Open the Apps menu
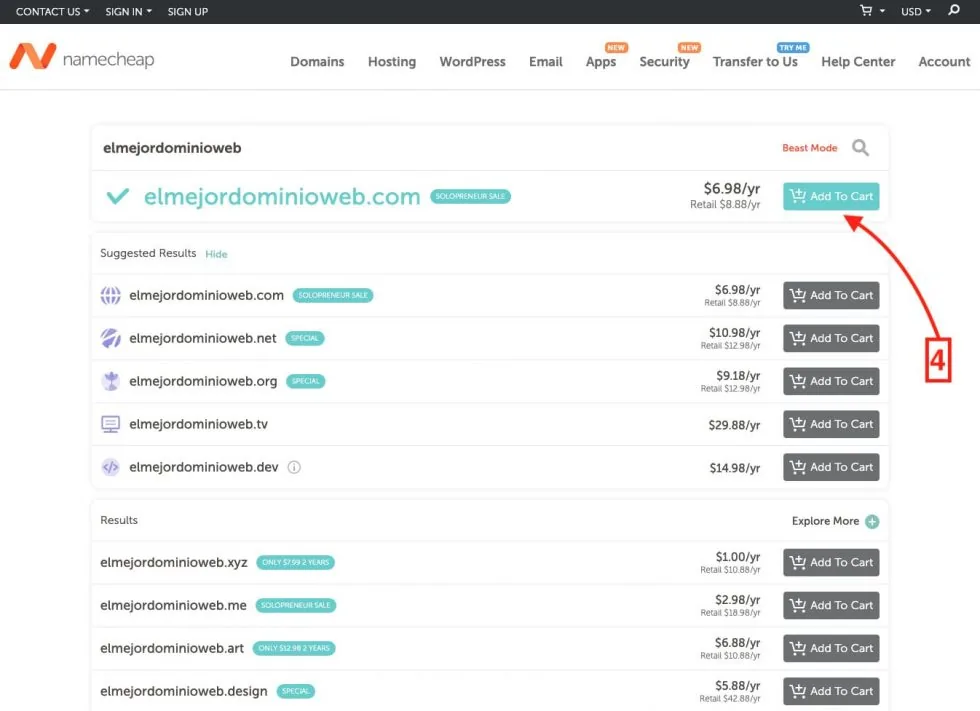The image size is (980, 711). point(601,61)
